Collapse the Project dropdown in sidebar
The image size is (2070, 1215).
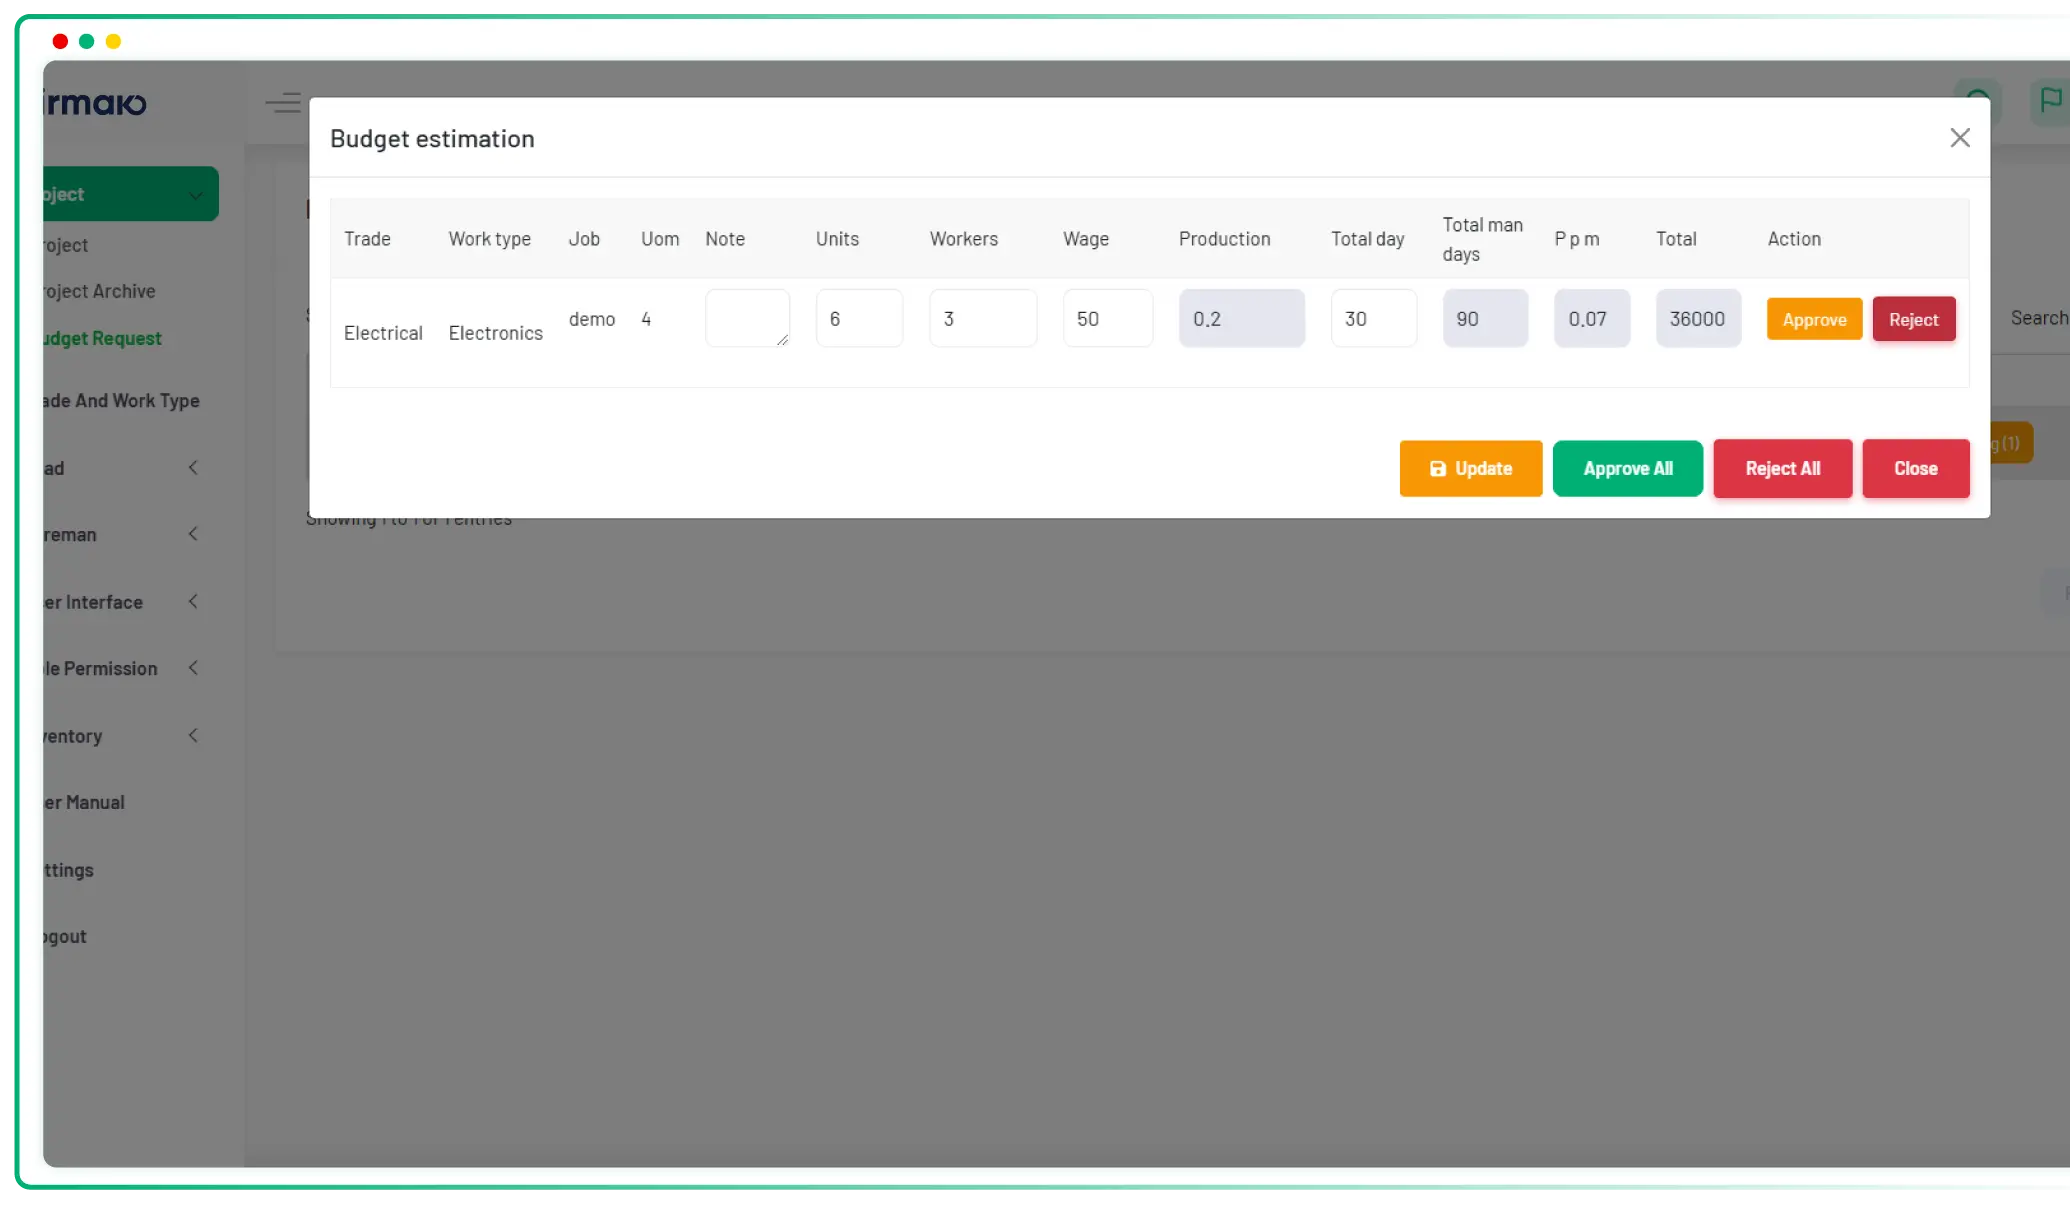pos(196,195)
